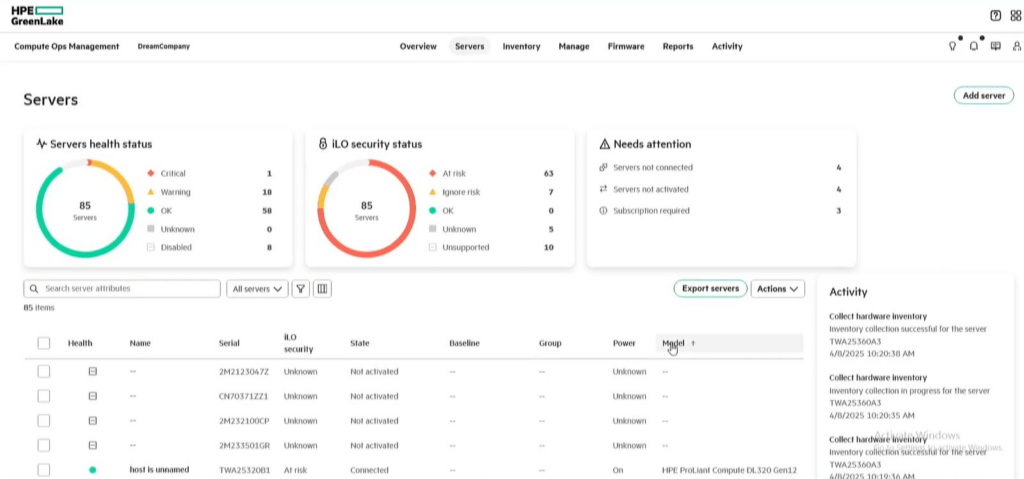Sort by the Power column header
This screenshot has height=479, width=1024.
click(x=624, y=343)
